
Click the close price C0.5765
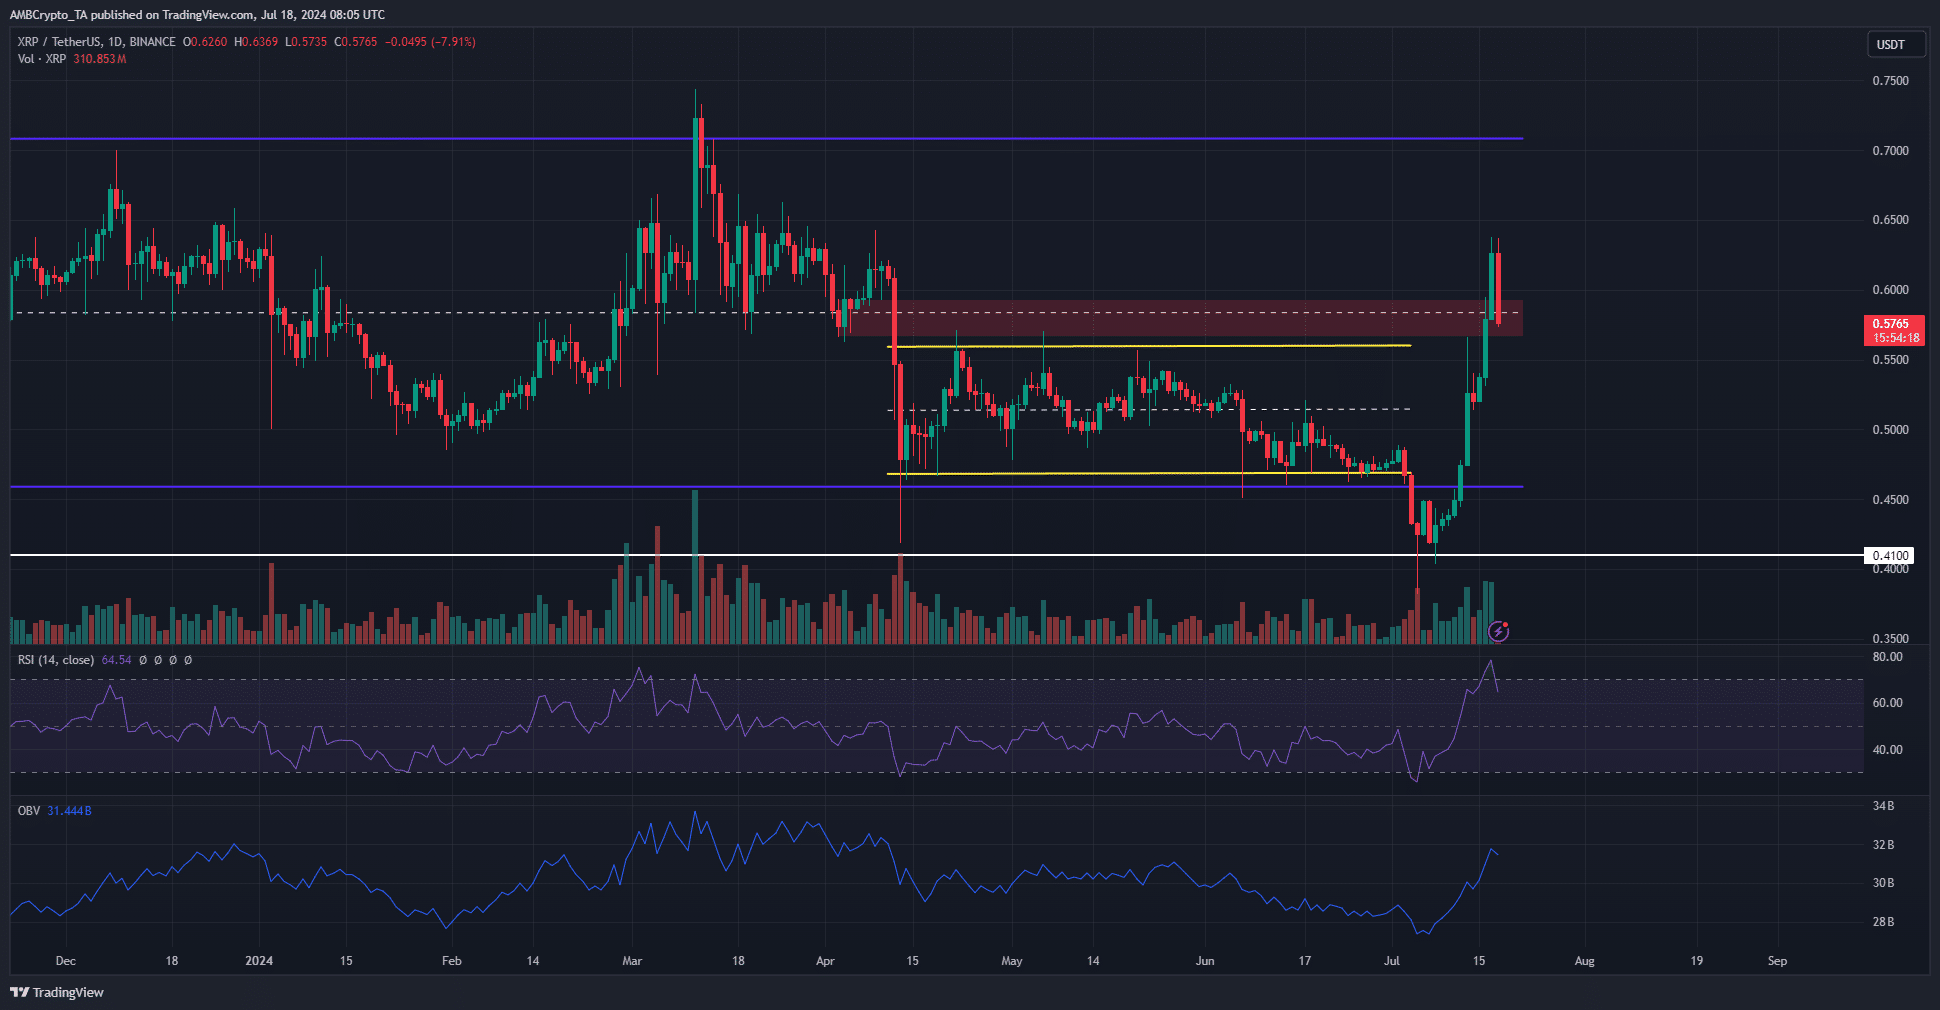[355, 42]
